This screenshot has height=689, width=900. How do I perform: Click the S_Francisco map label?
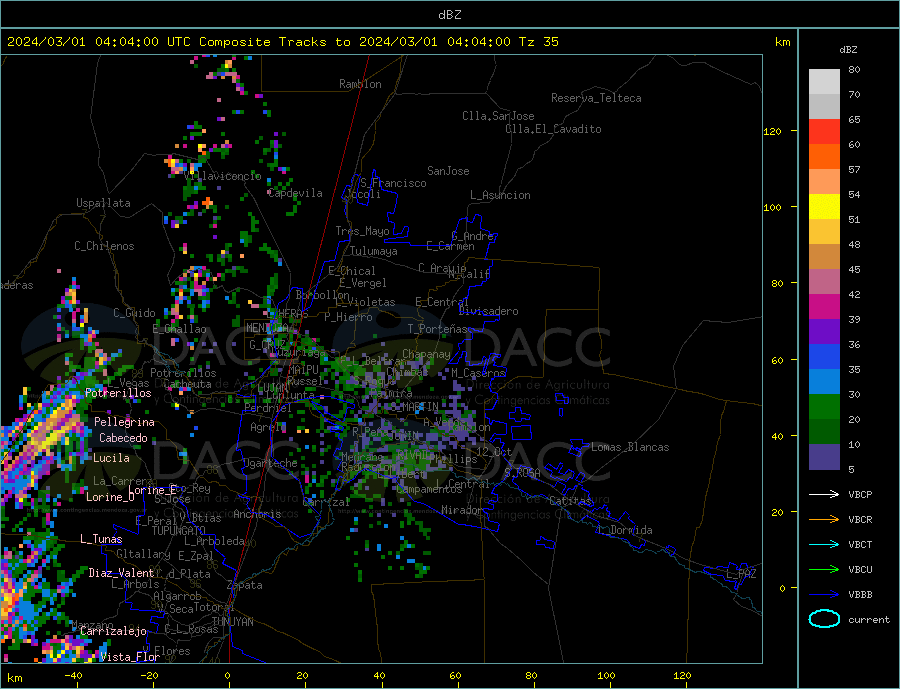[393, 183]
